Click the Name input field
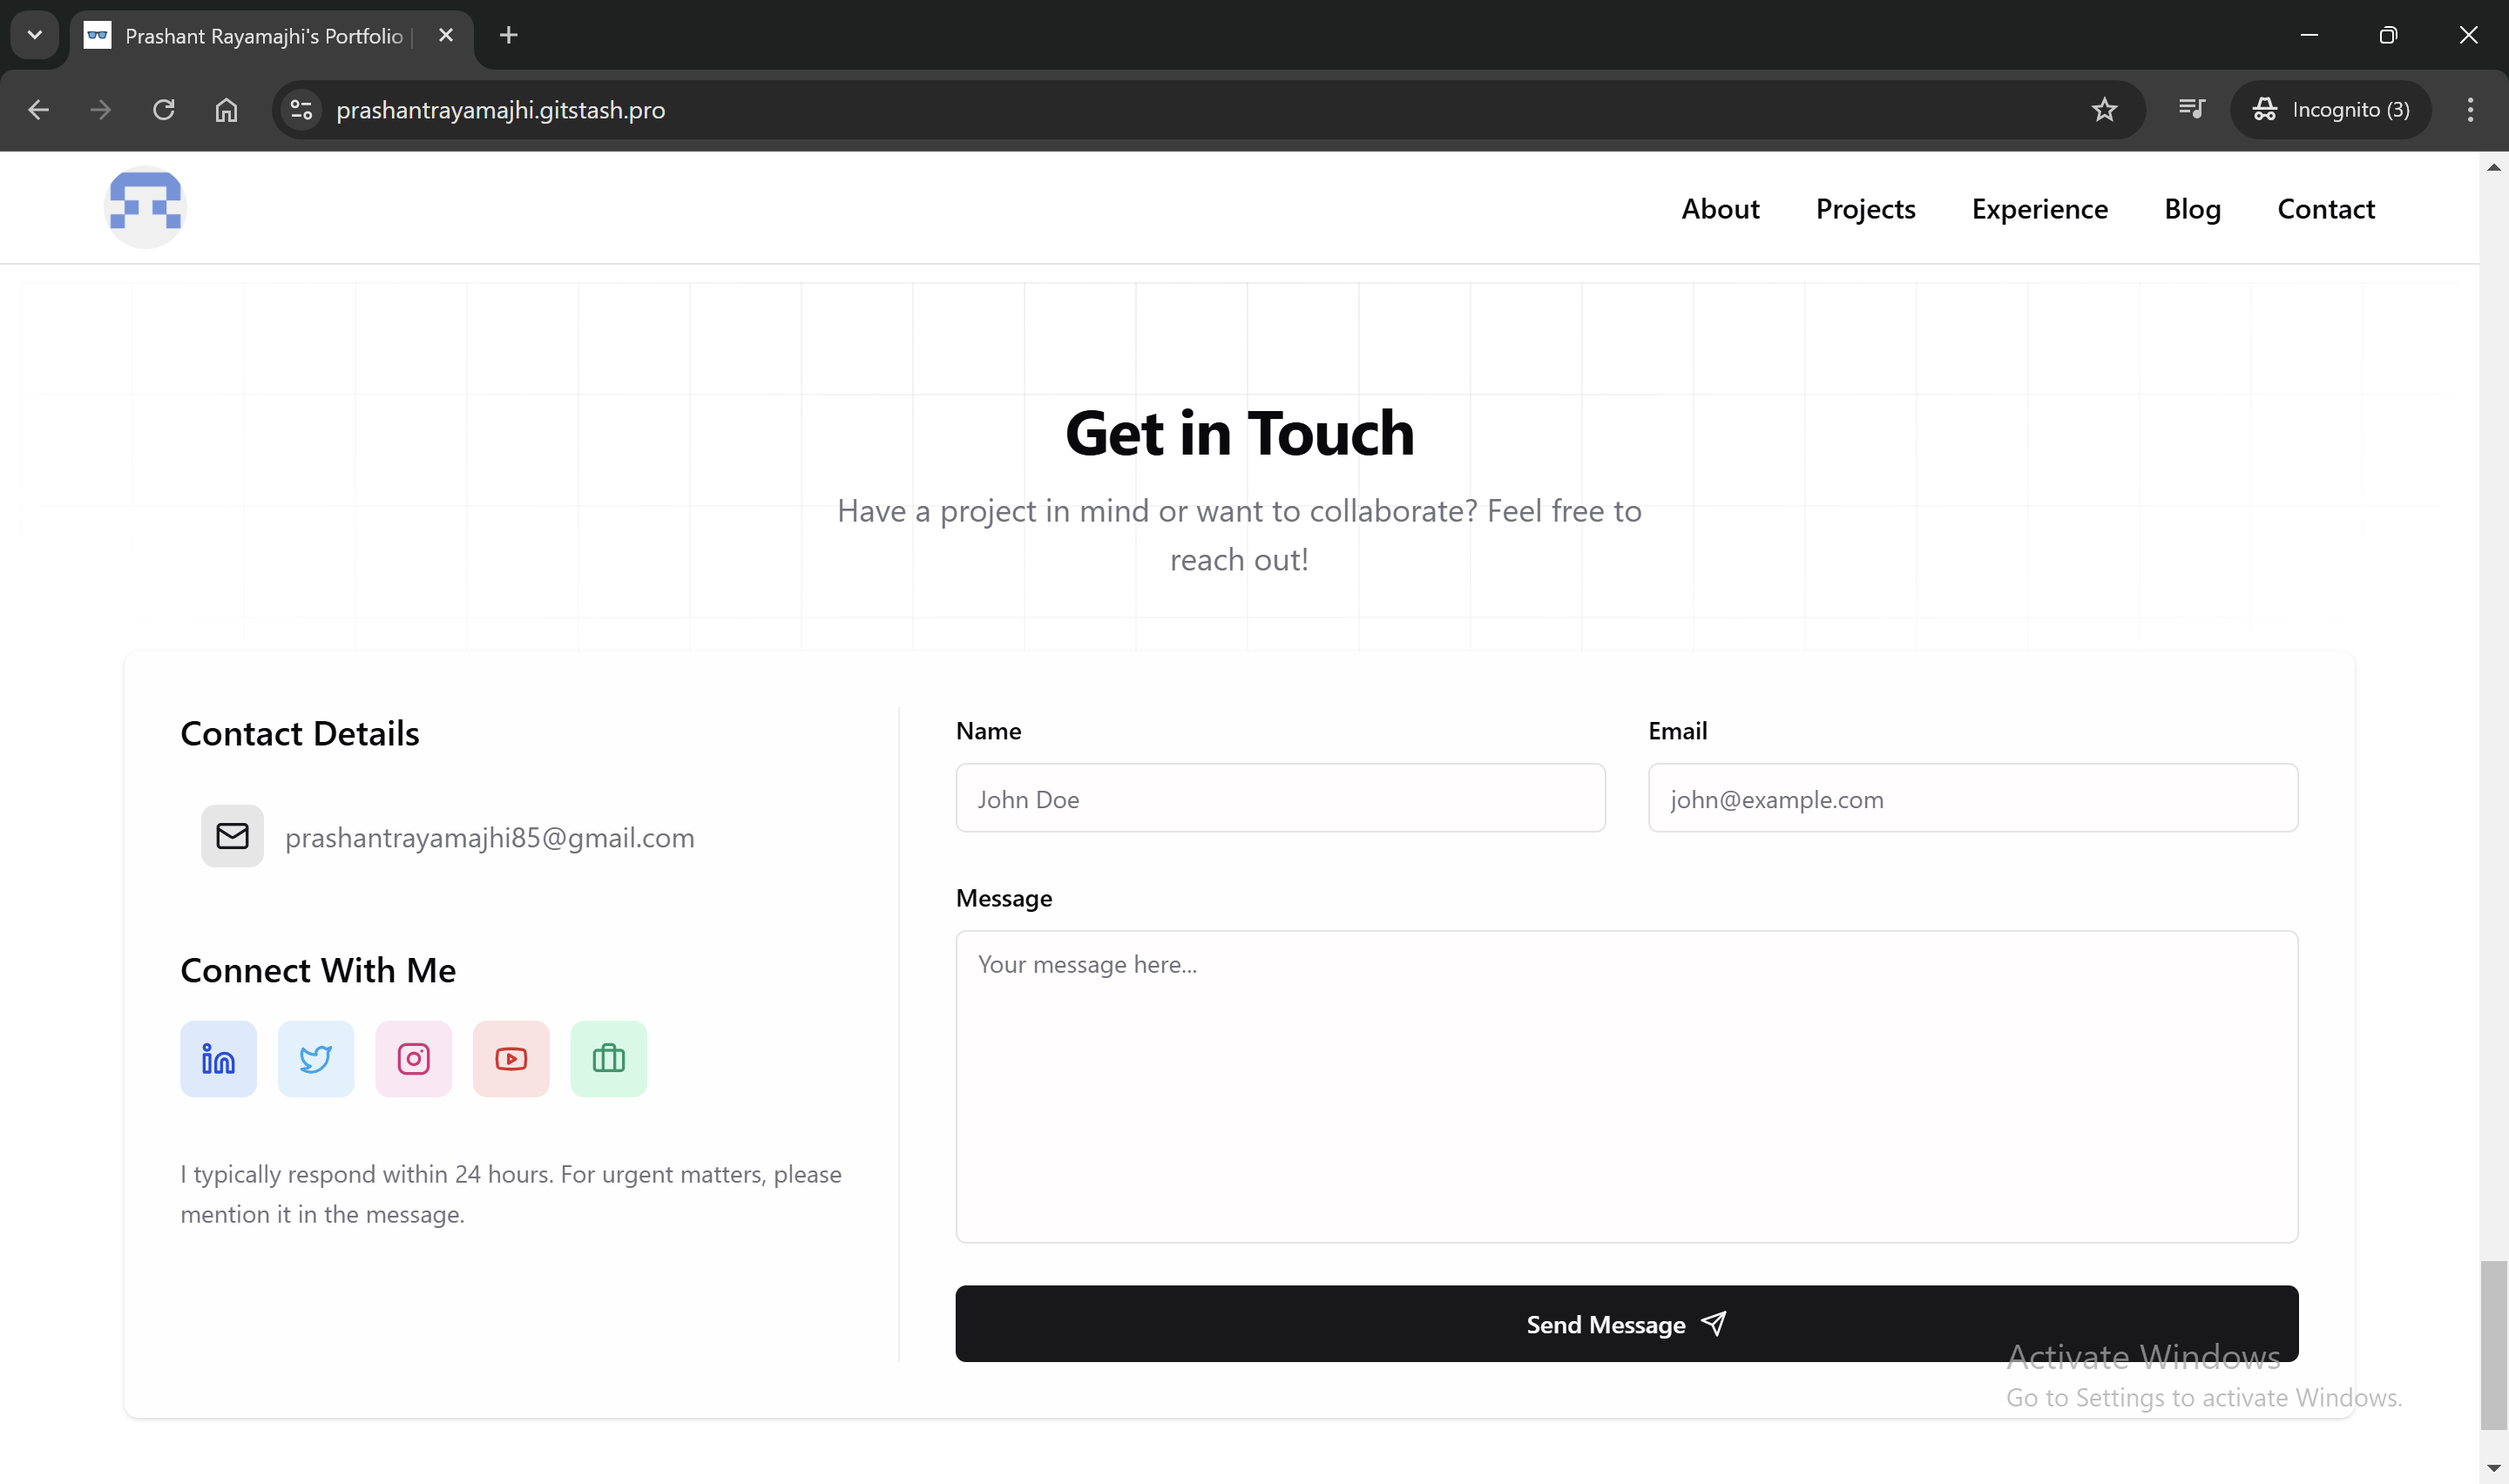This screenshot has width=2509, height=1484. tap(1279, 798)
